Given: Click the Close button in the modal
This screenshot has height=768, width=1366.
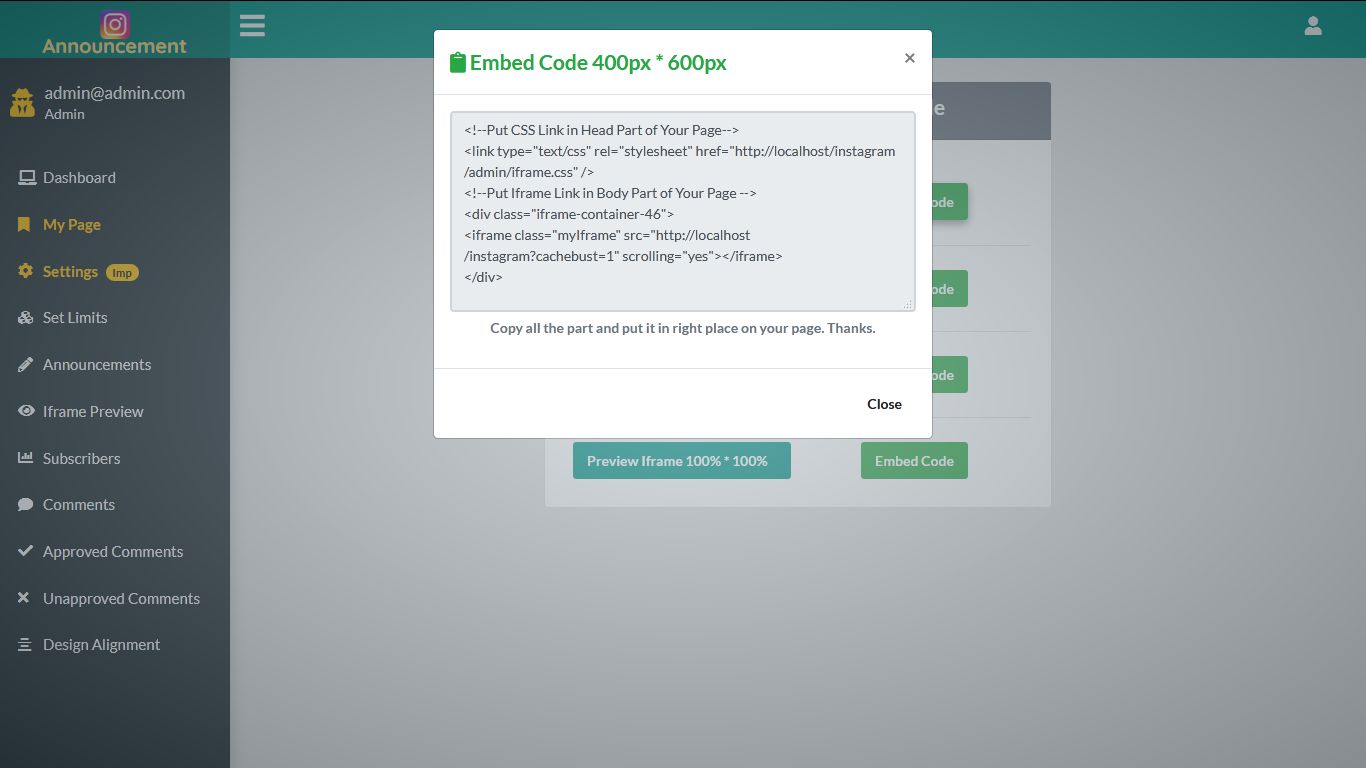Looking at the screenshot, I should (x=884, y=404).
